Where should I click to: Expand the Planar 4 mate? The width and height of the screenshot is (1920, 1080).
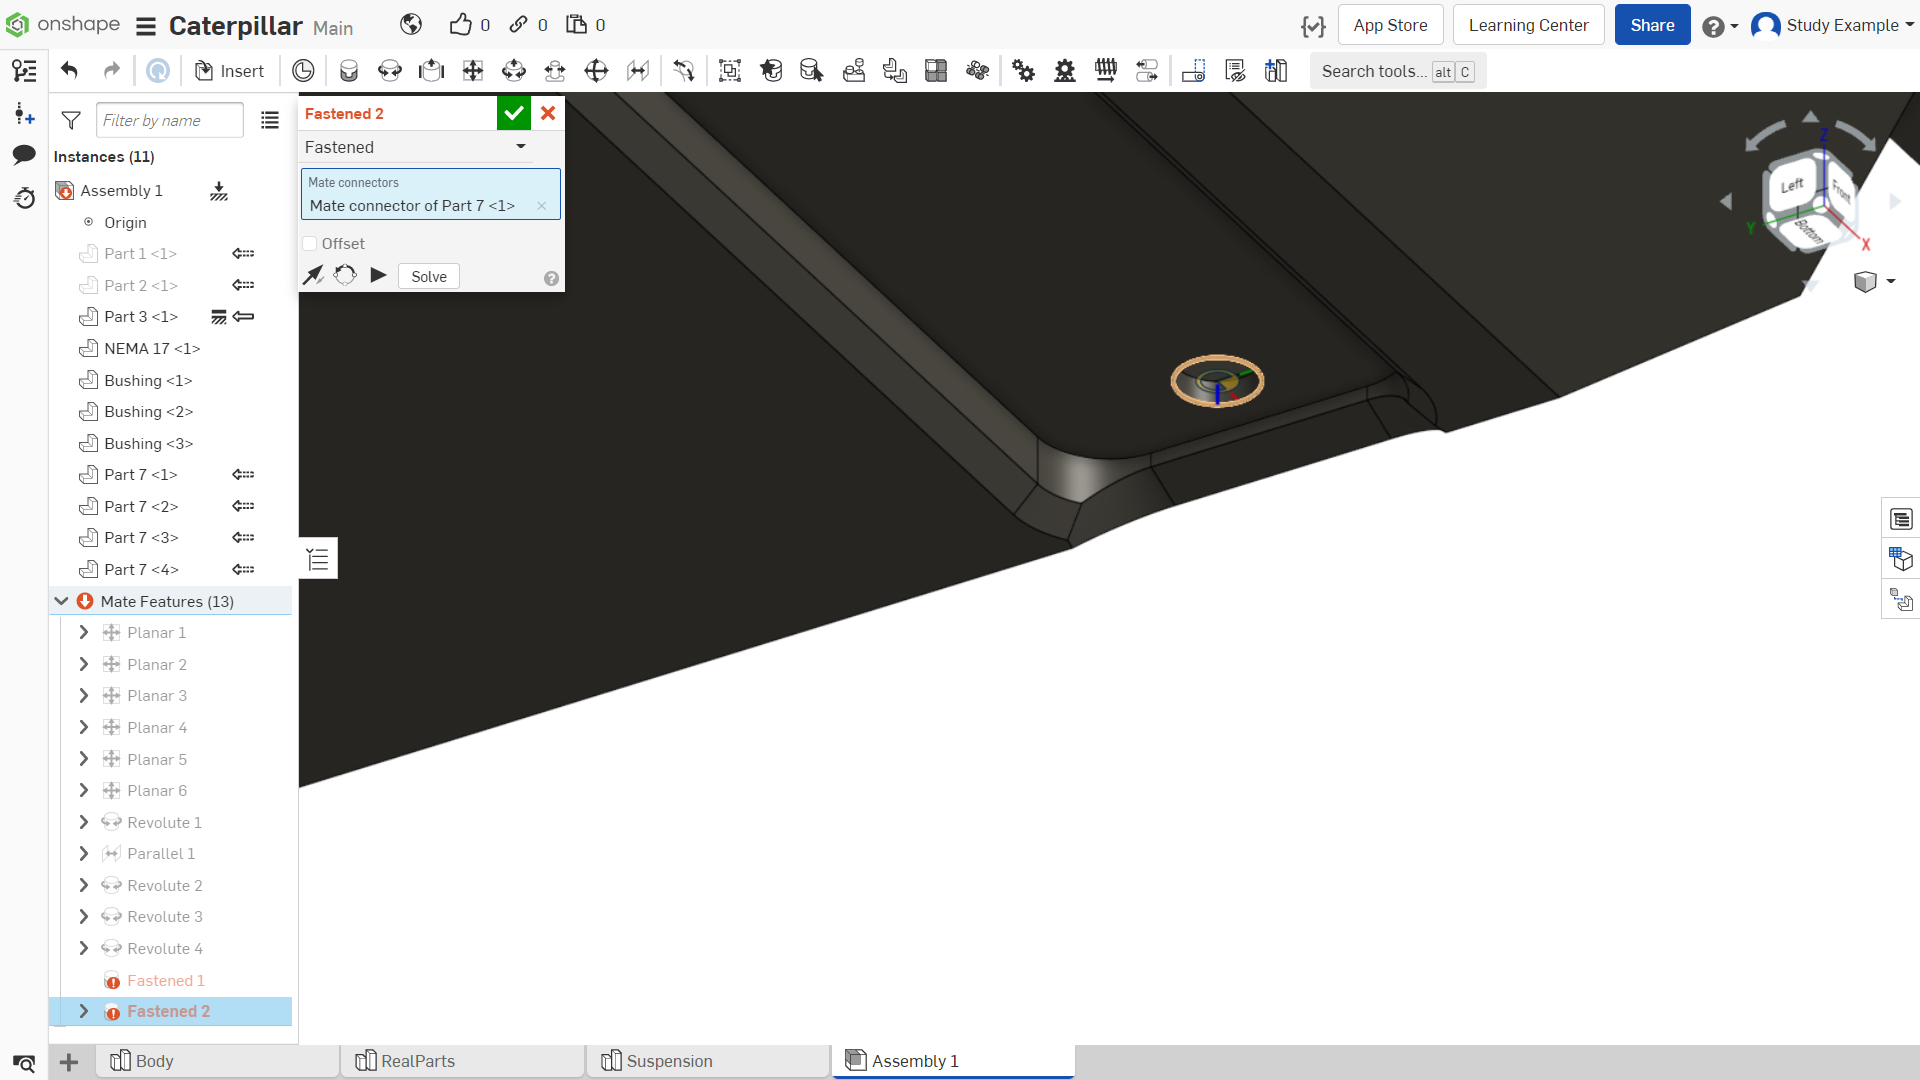point(84,728)
